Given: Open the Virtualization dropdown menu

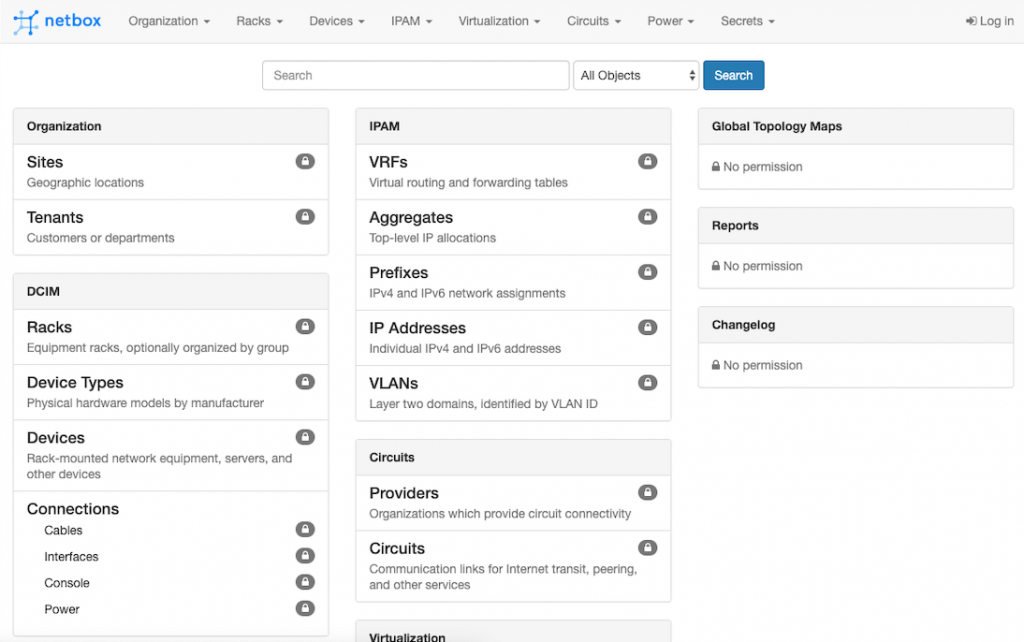Looking at the screenshot, I should pos(499,21).
